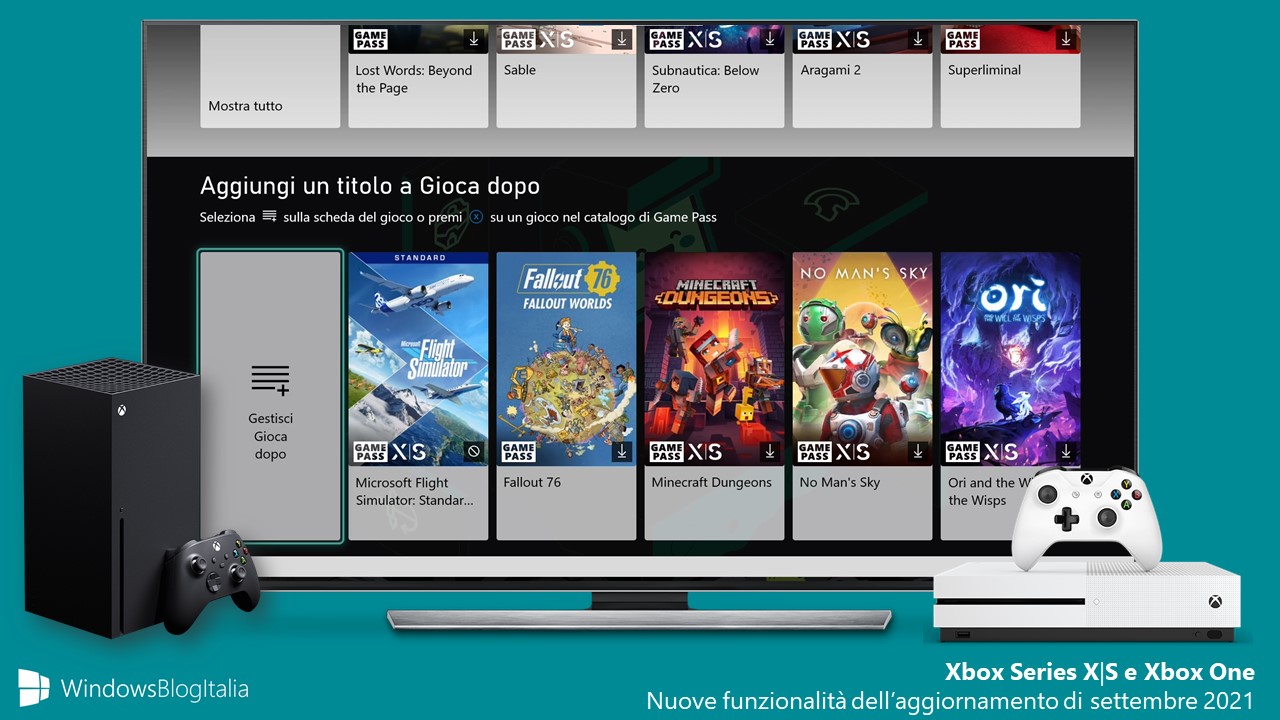Click the Game Pass badge on Superliminal
The height and width of the screenshot is (720, 1280).
[962, 39]
